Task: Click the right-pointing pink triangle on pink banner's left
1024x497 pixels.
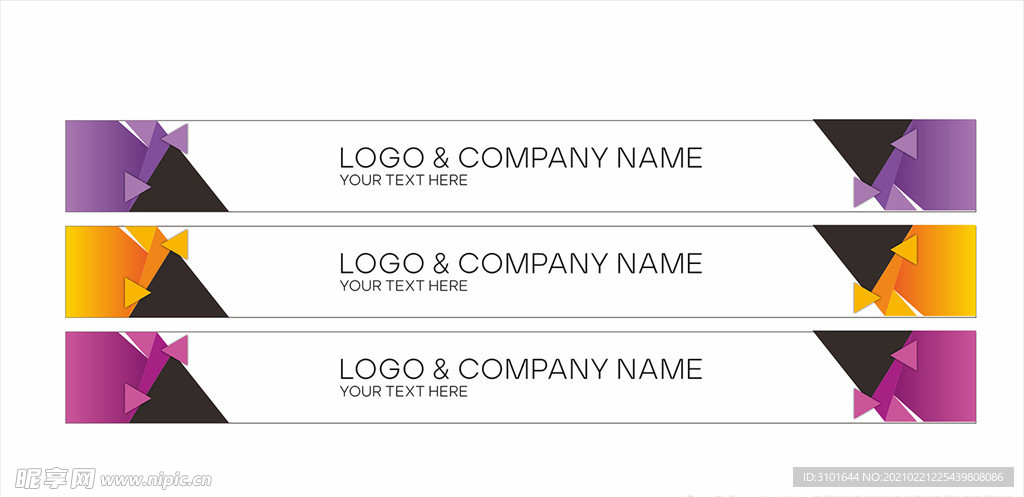Action: [x=135, y=398]
